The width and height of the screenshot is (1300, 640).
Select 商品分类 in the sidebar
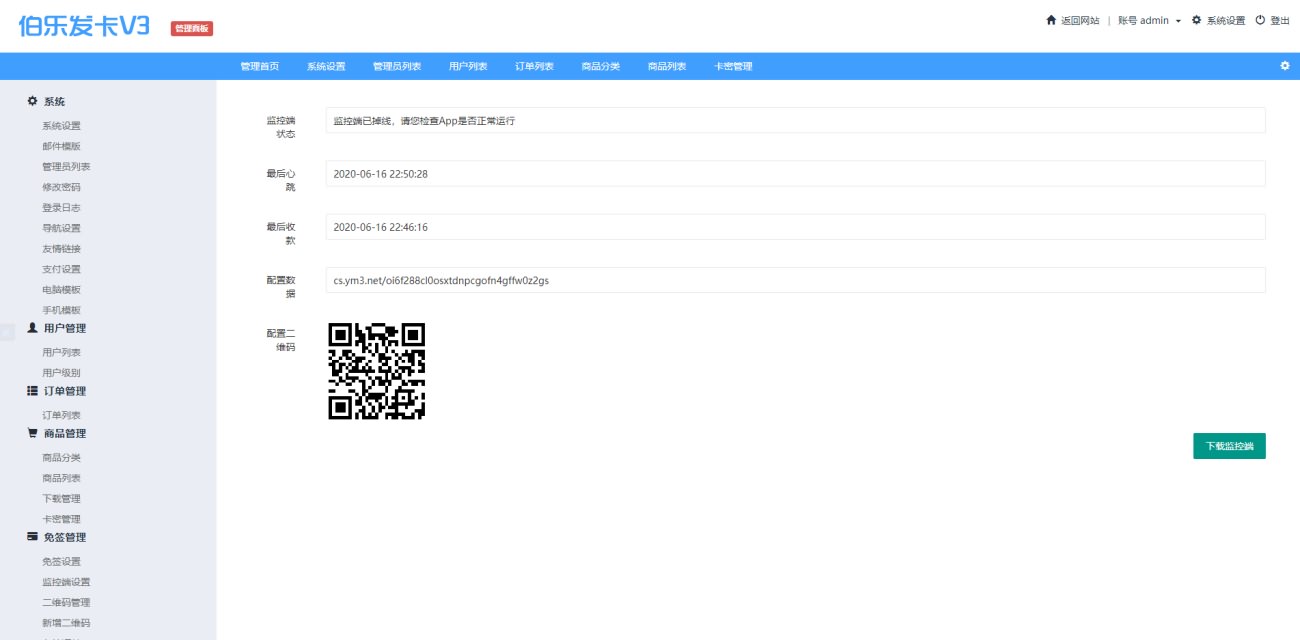(61, 457)
